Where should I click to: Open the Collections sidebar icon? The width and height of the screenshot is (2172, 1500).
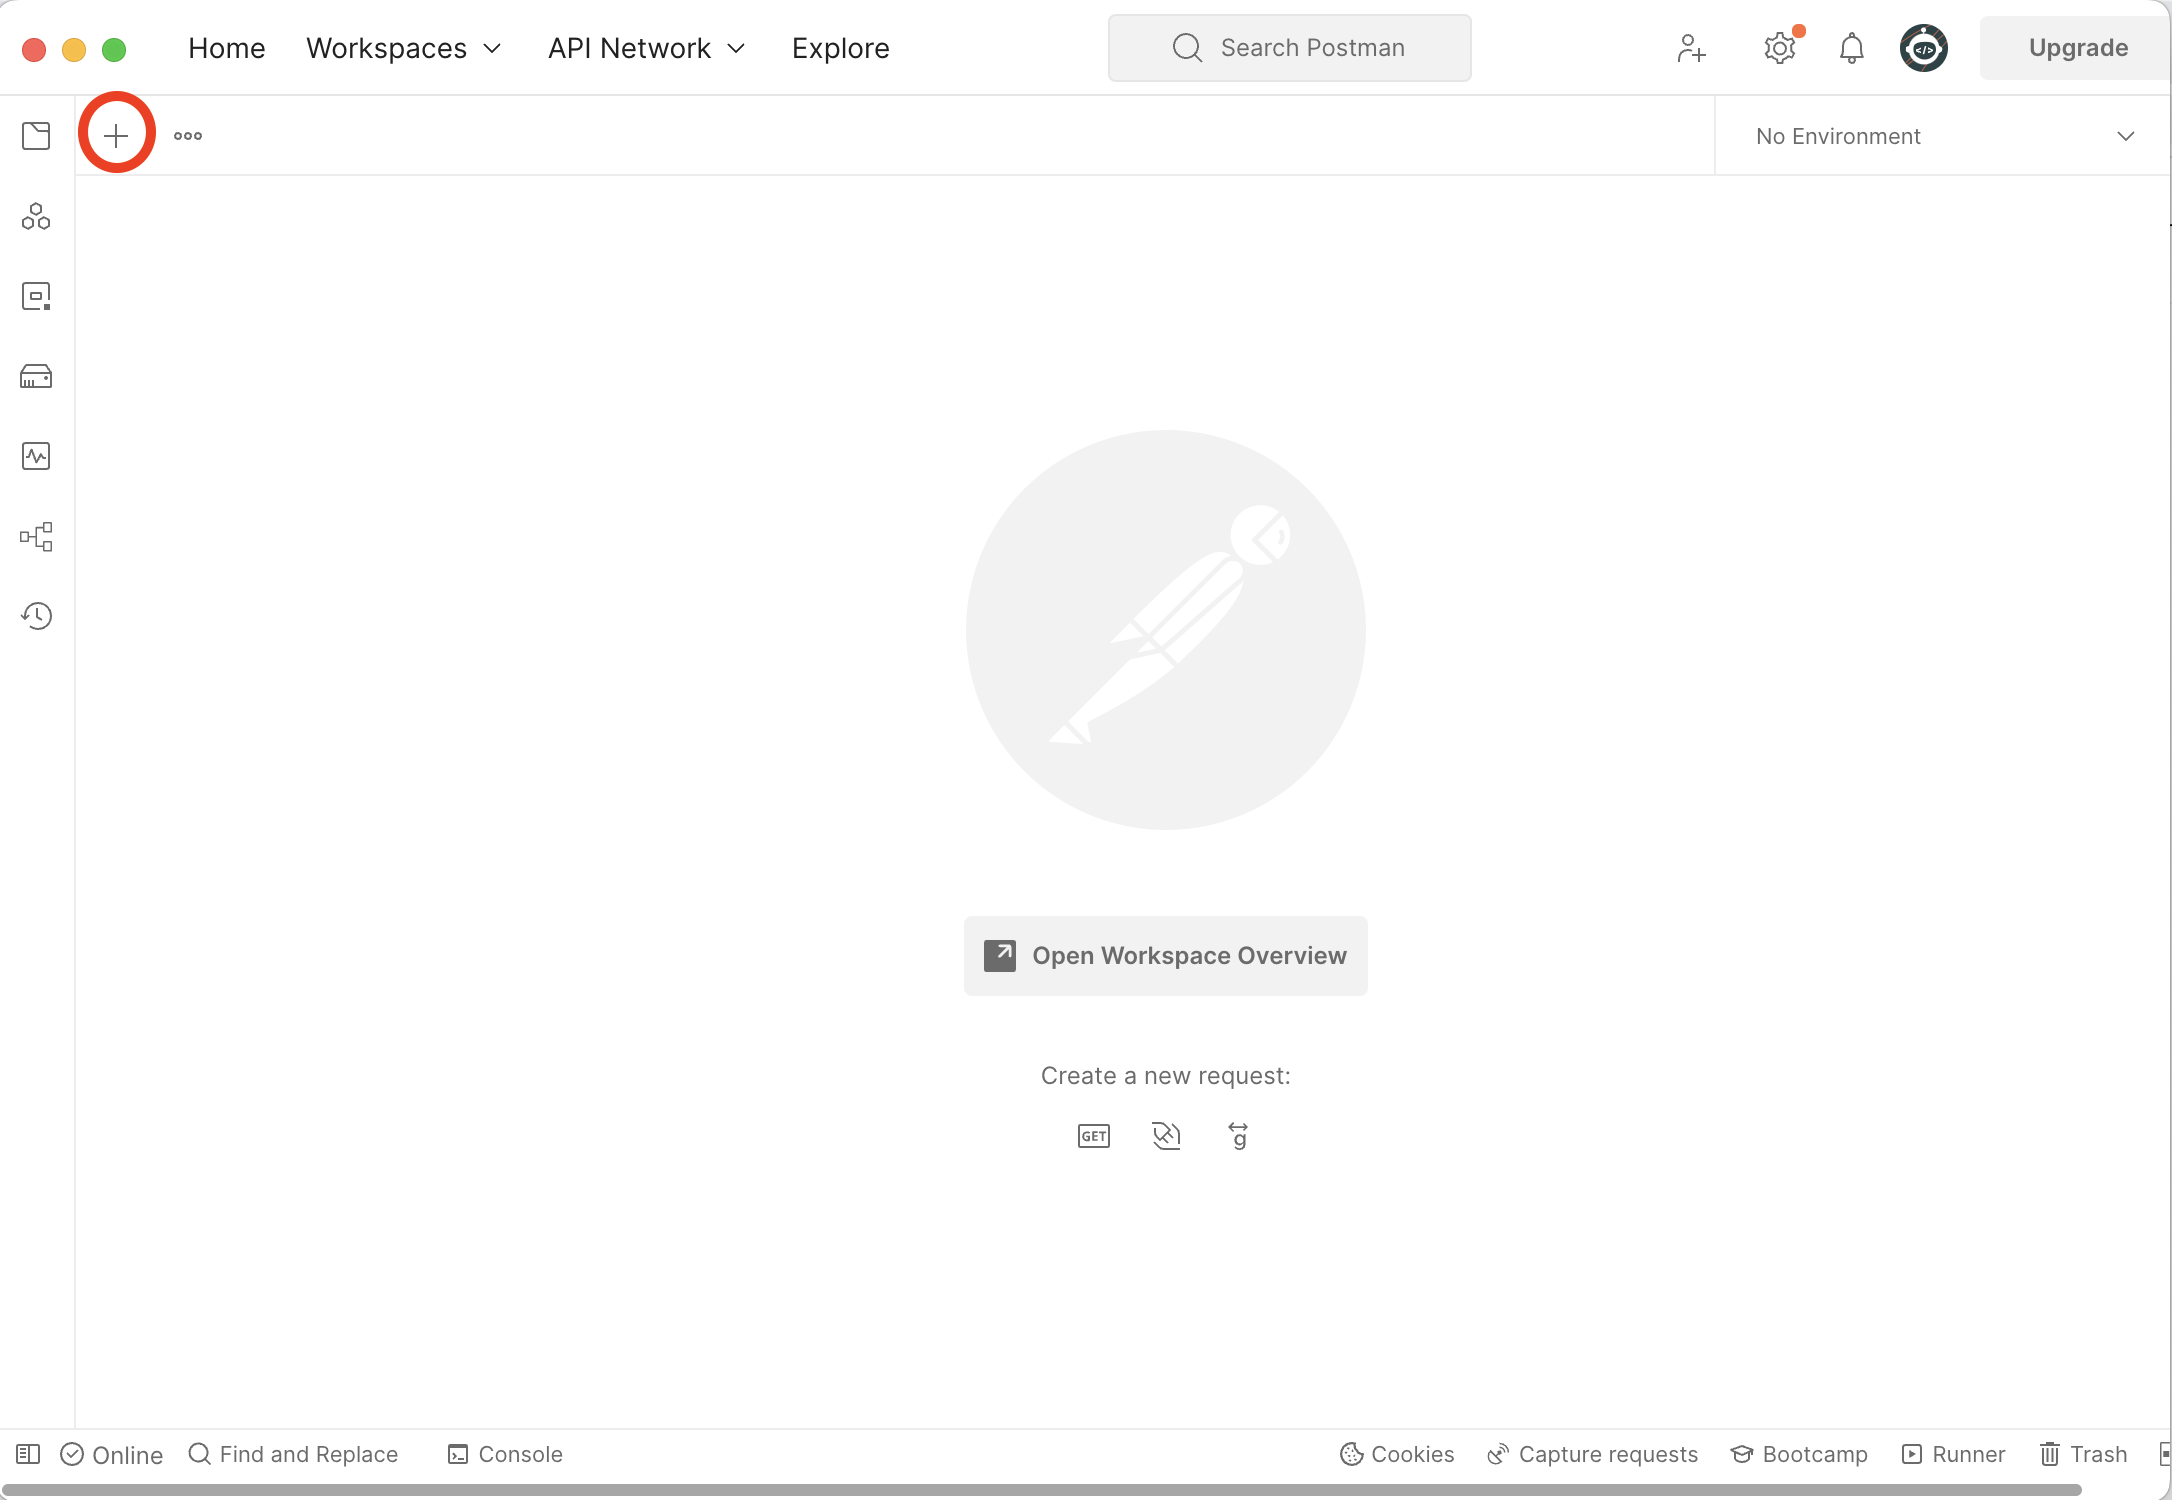[36, 136]
